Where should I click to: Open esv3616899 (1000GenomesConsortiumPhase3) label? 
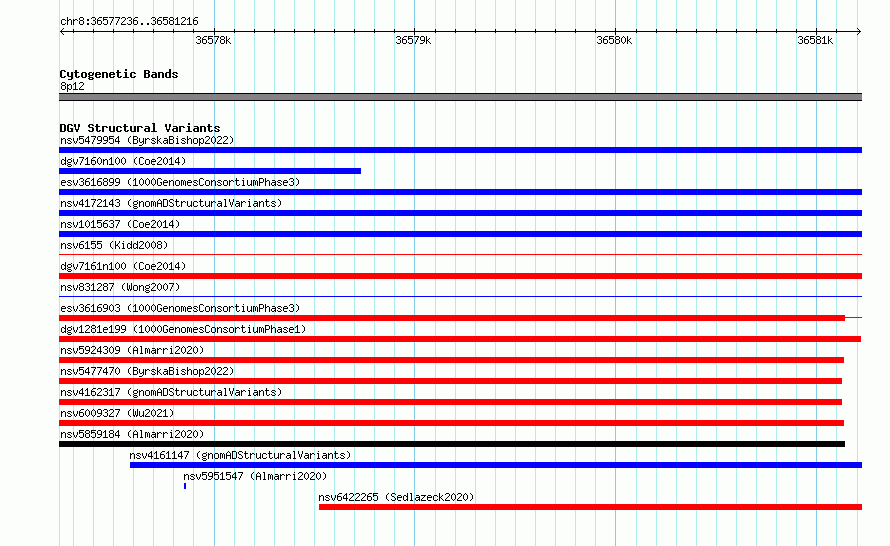[180, 182]
